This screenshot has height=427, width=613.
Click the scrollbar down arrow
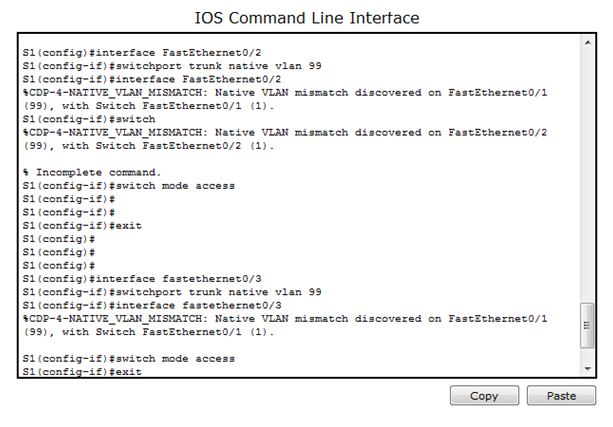[x=588, y=369]
